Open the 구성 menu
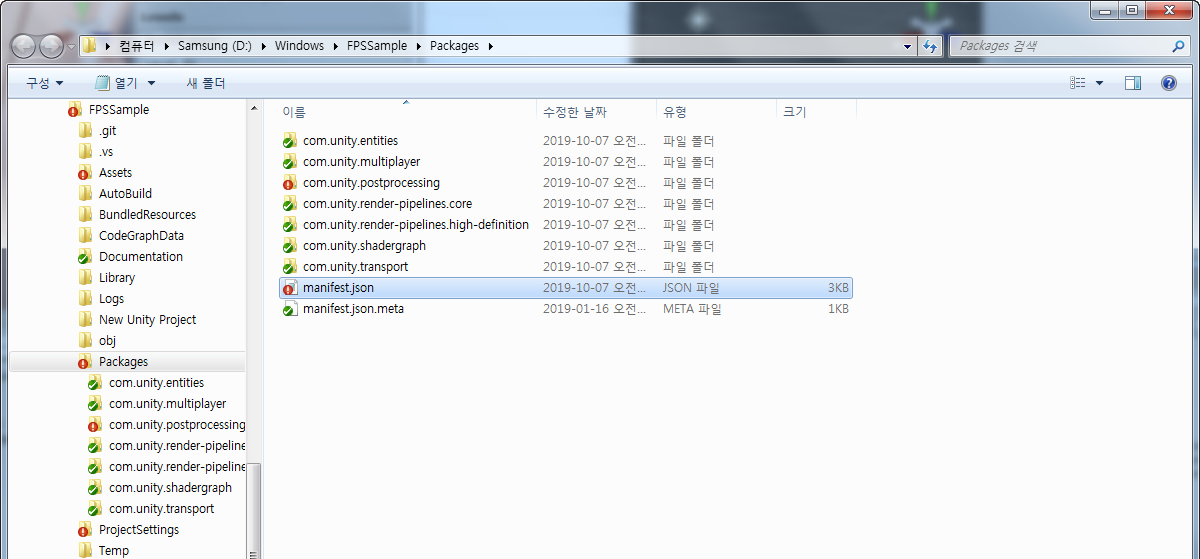This screenshot has height=559, width=1200. click(x=45, y=83)
